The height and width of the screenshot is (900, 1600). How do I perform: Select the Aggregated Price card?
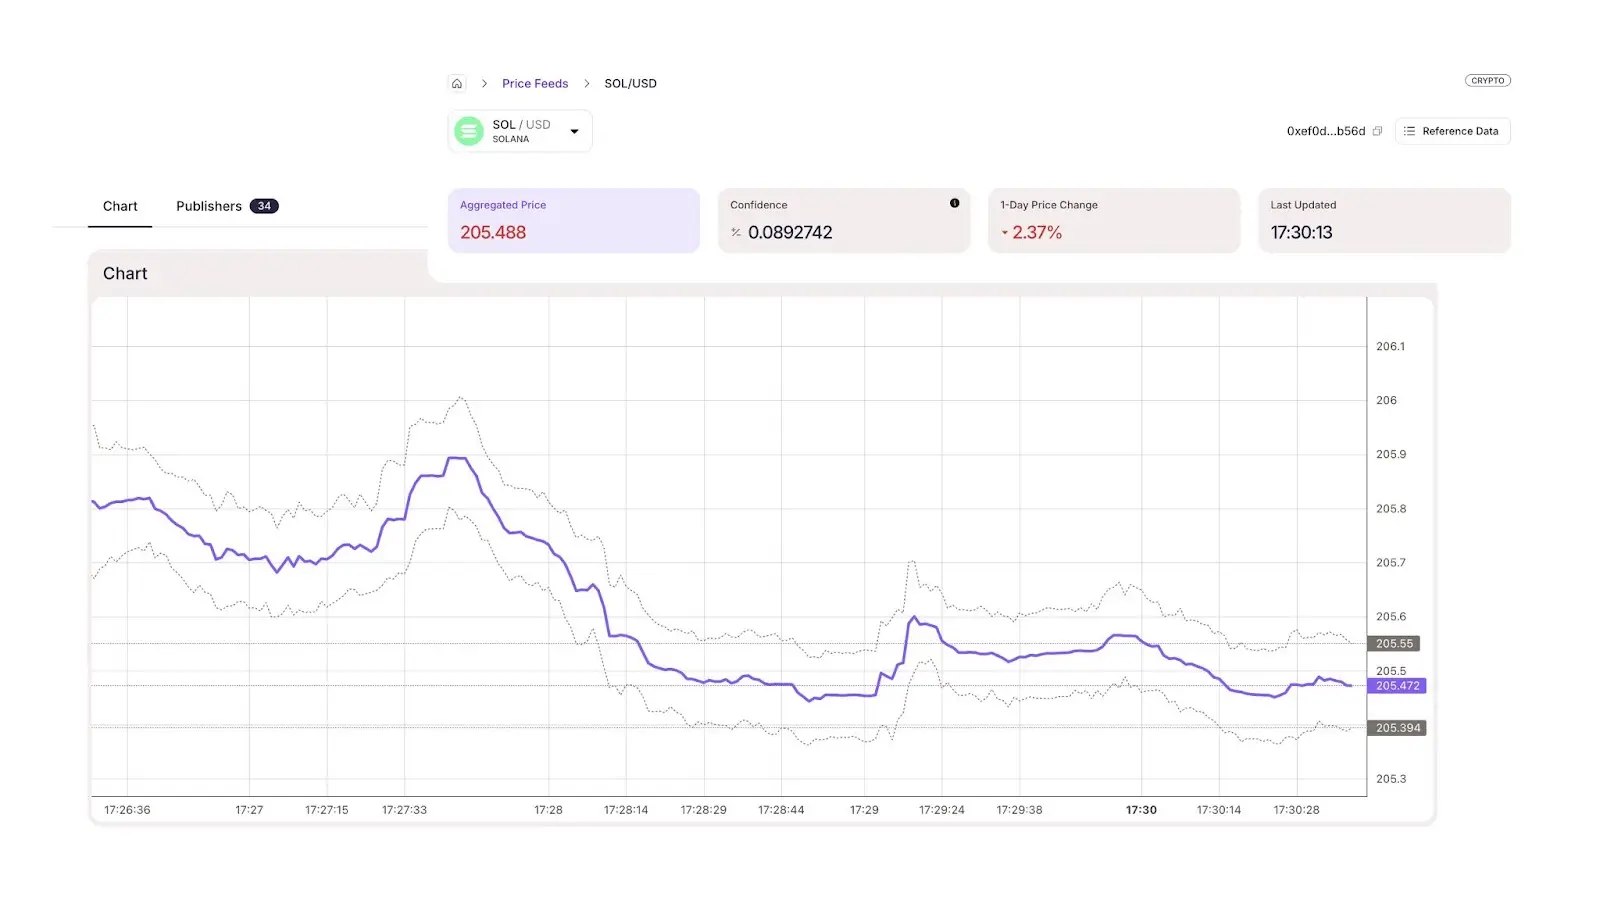pyautogui.click(x=574, y=220)
